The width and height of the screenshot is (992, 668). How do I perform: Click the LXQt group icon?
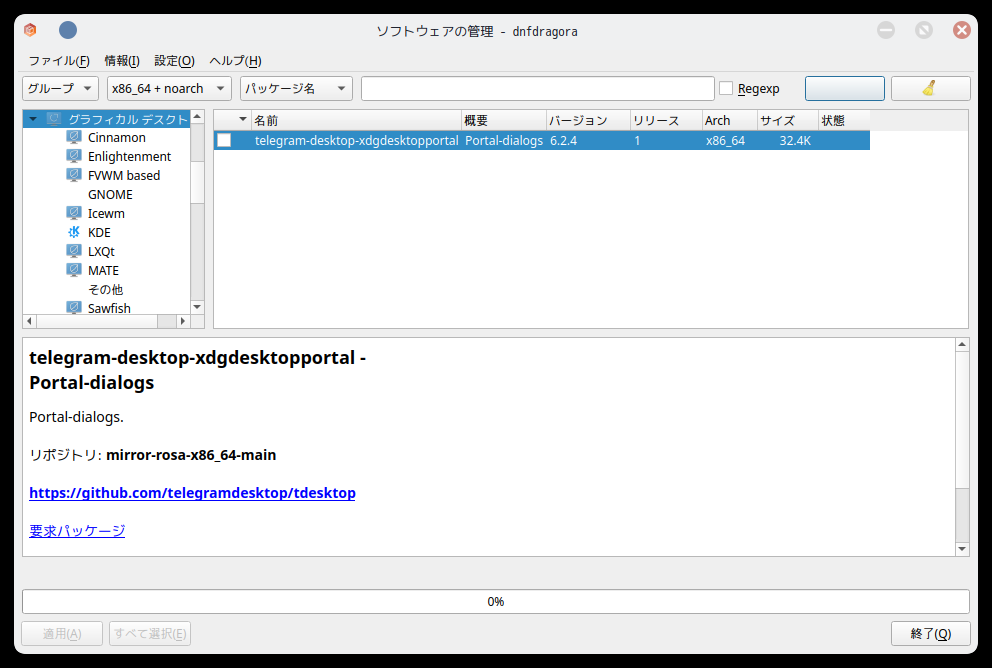(x=74, y=251)
